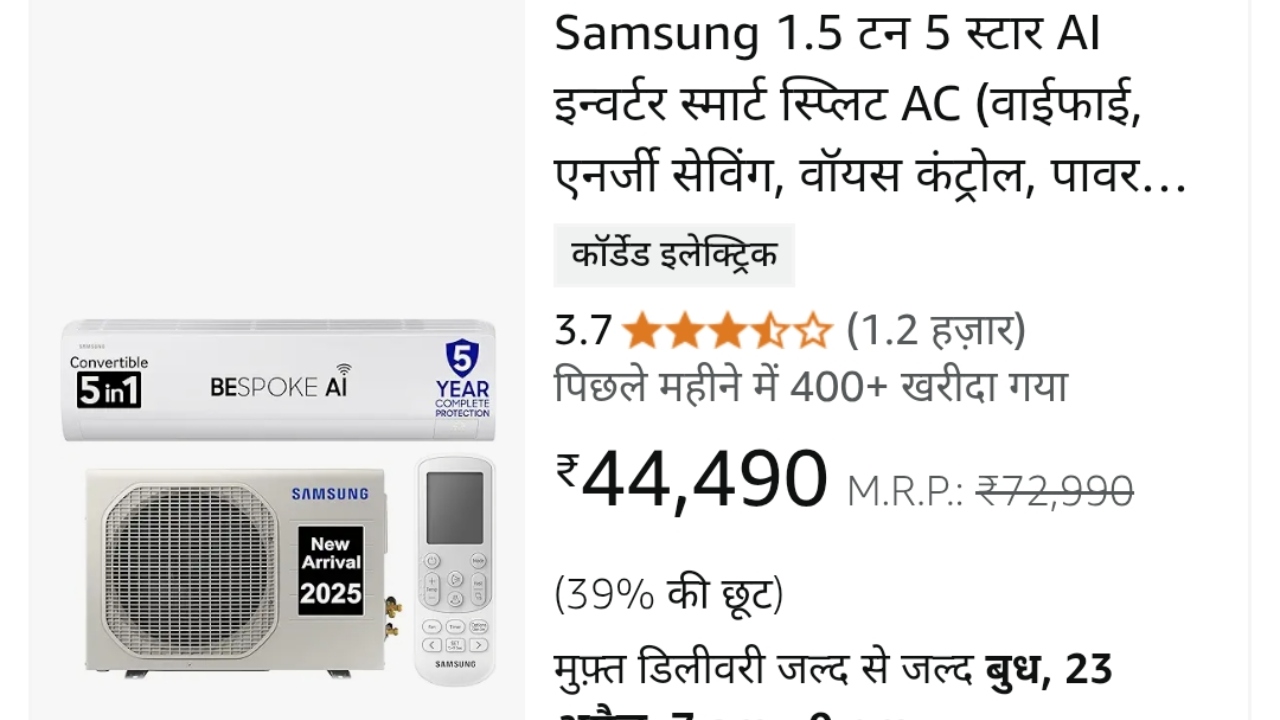This screenshot has width=1280, height=720.
Task: Click the struck-through M.R.P. ₹72,990
Action: [1054, 491]
